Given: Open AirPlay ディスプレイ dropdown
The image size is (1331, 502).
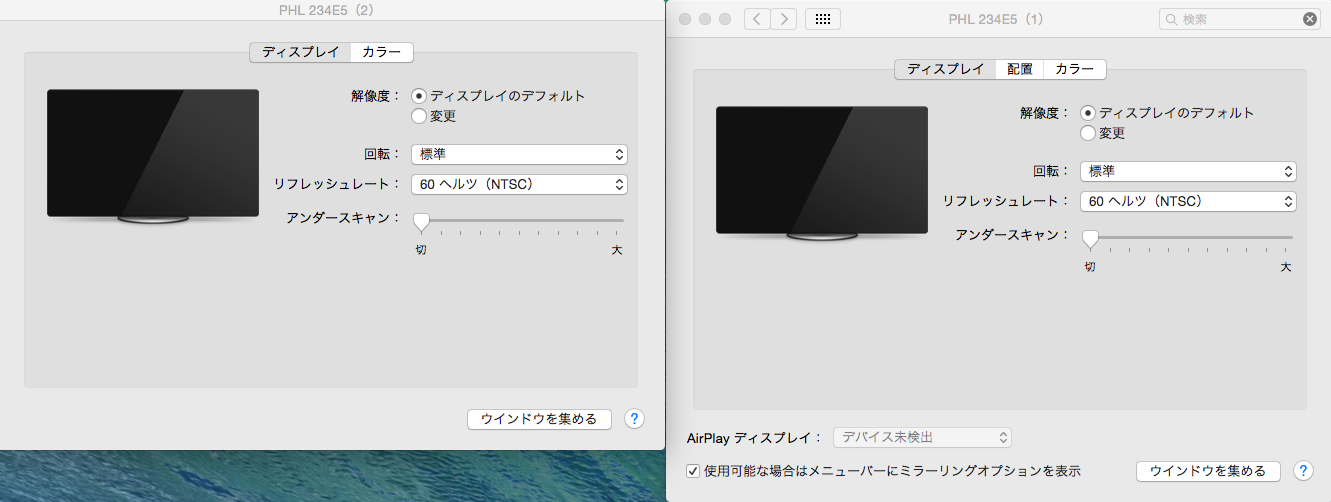Looking at the screenshot, I should point(922,437).
